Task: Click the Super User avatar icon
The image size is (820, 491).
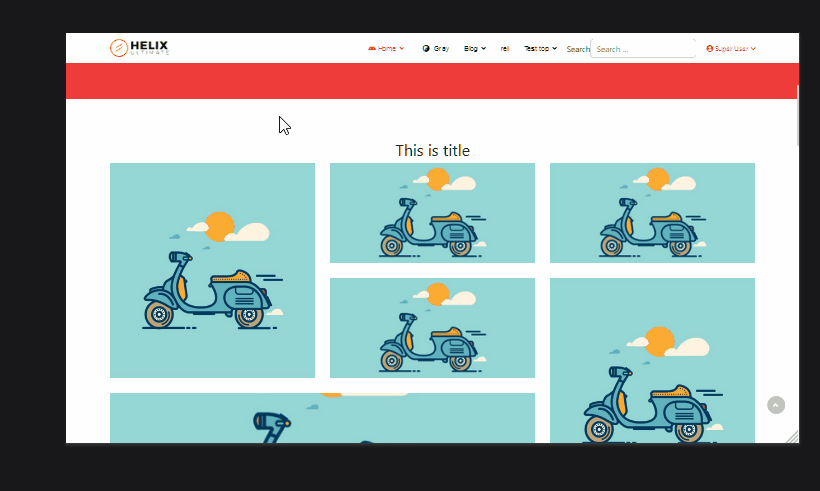Action: coord(710,48)
